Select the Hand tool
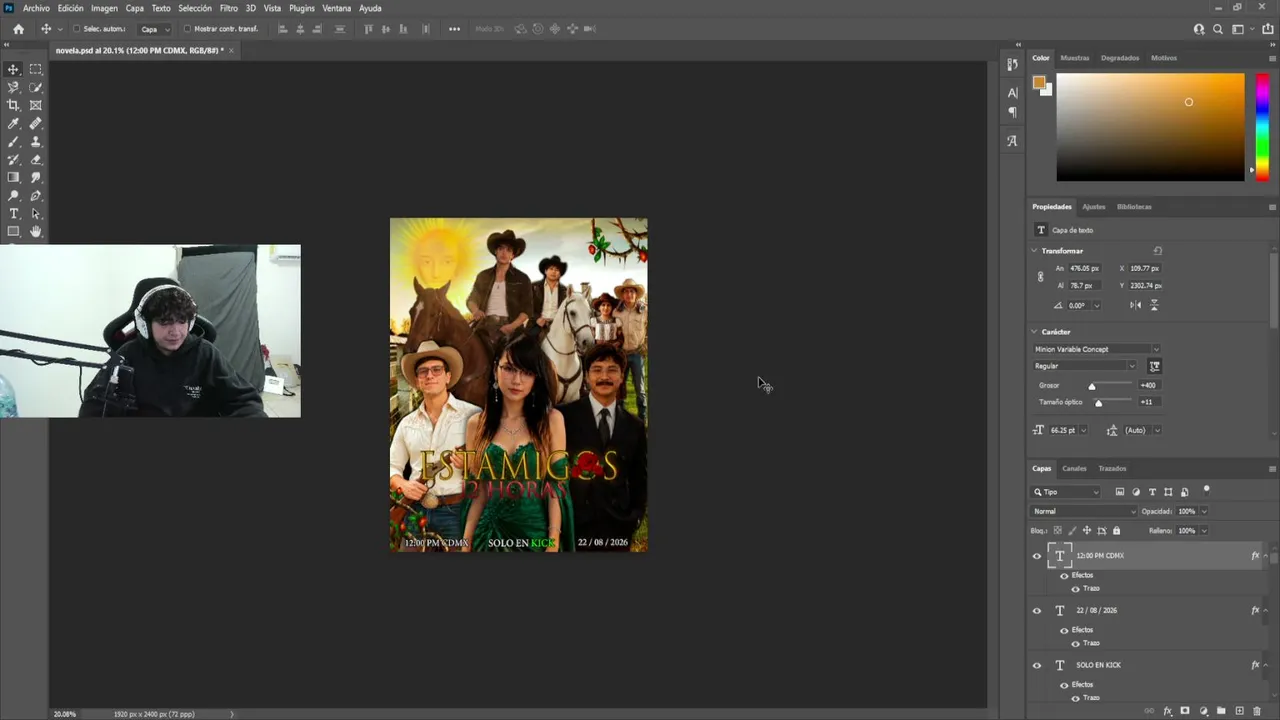 (36, 231)
